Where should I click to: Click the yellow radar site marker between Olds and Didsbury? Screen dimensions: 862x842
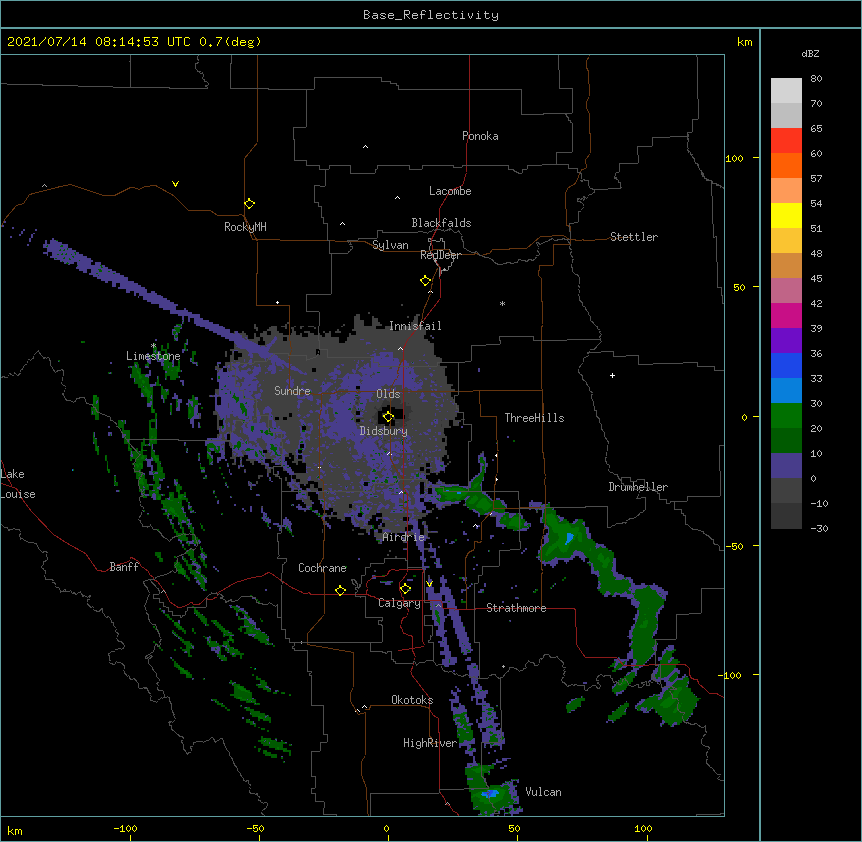click(388, 417)
